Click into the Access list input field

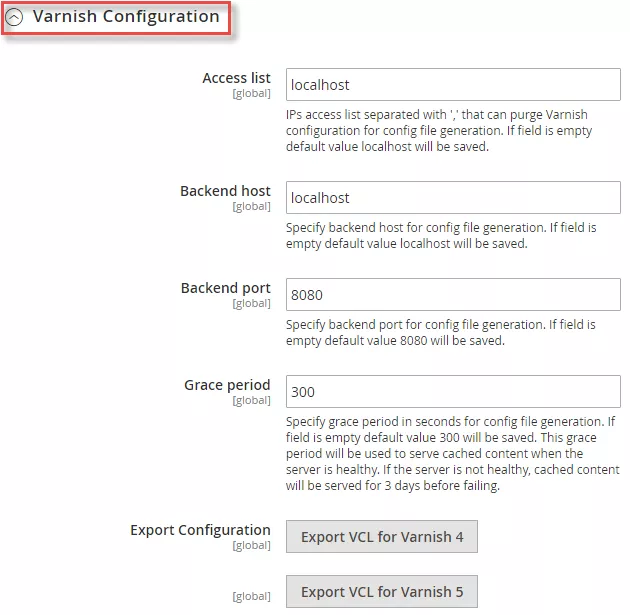pos(453,85)
